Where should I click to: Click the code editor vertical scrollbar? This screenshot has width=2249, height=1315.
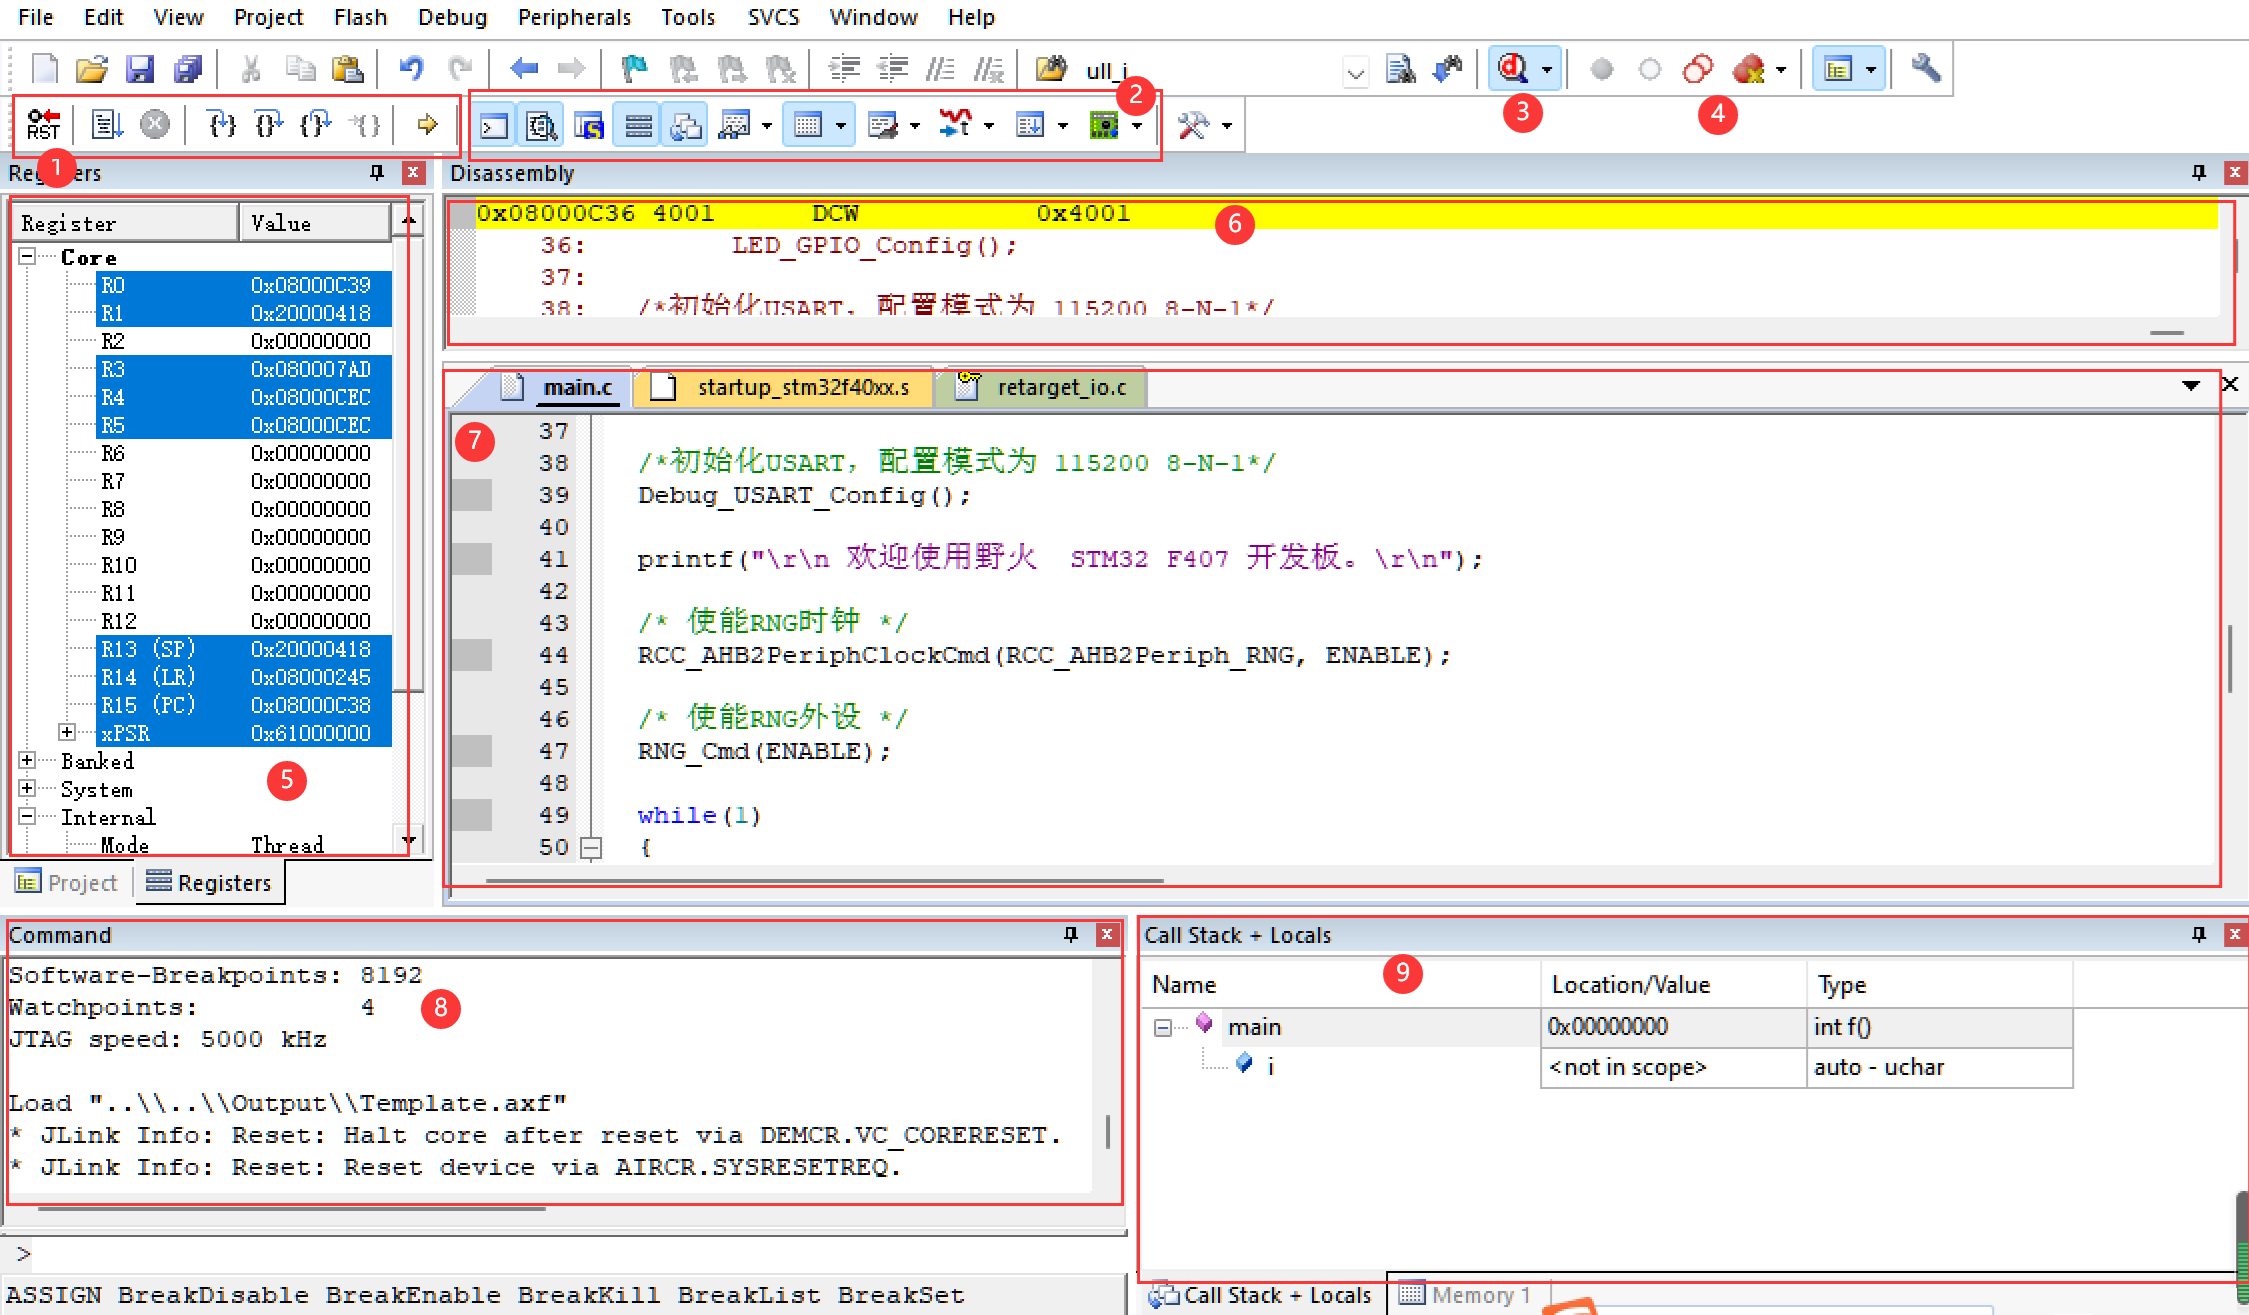tap(2230, 660)
